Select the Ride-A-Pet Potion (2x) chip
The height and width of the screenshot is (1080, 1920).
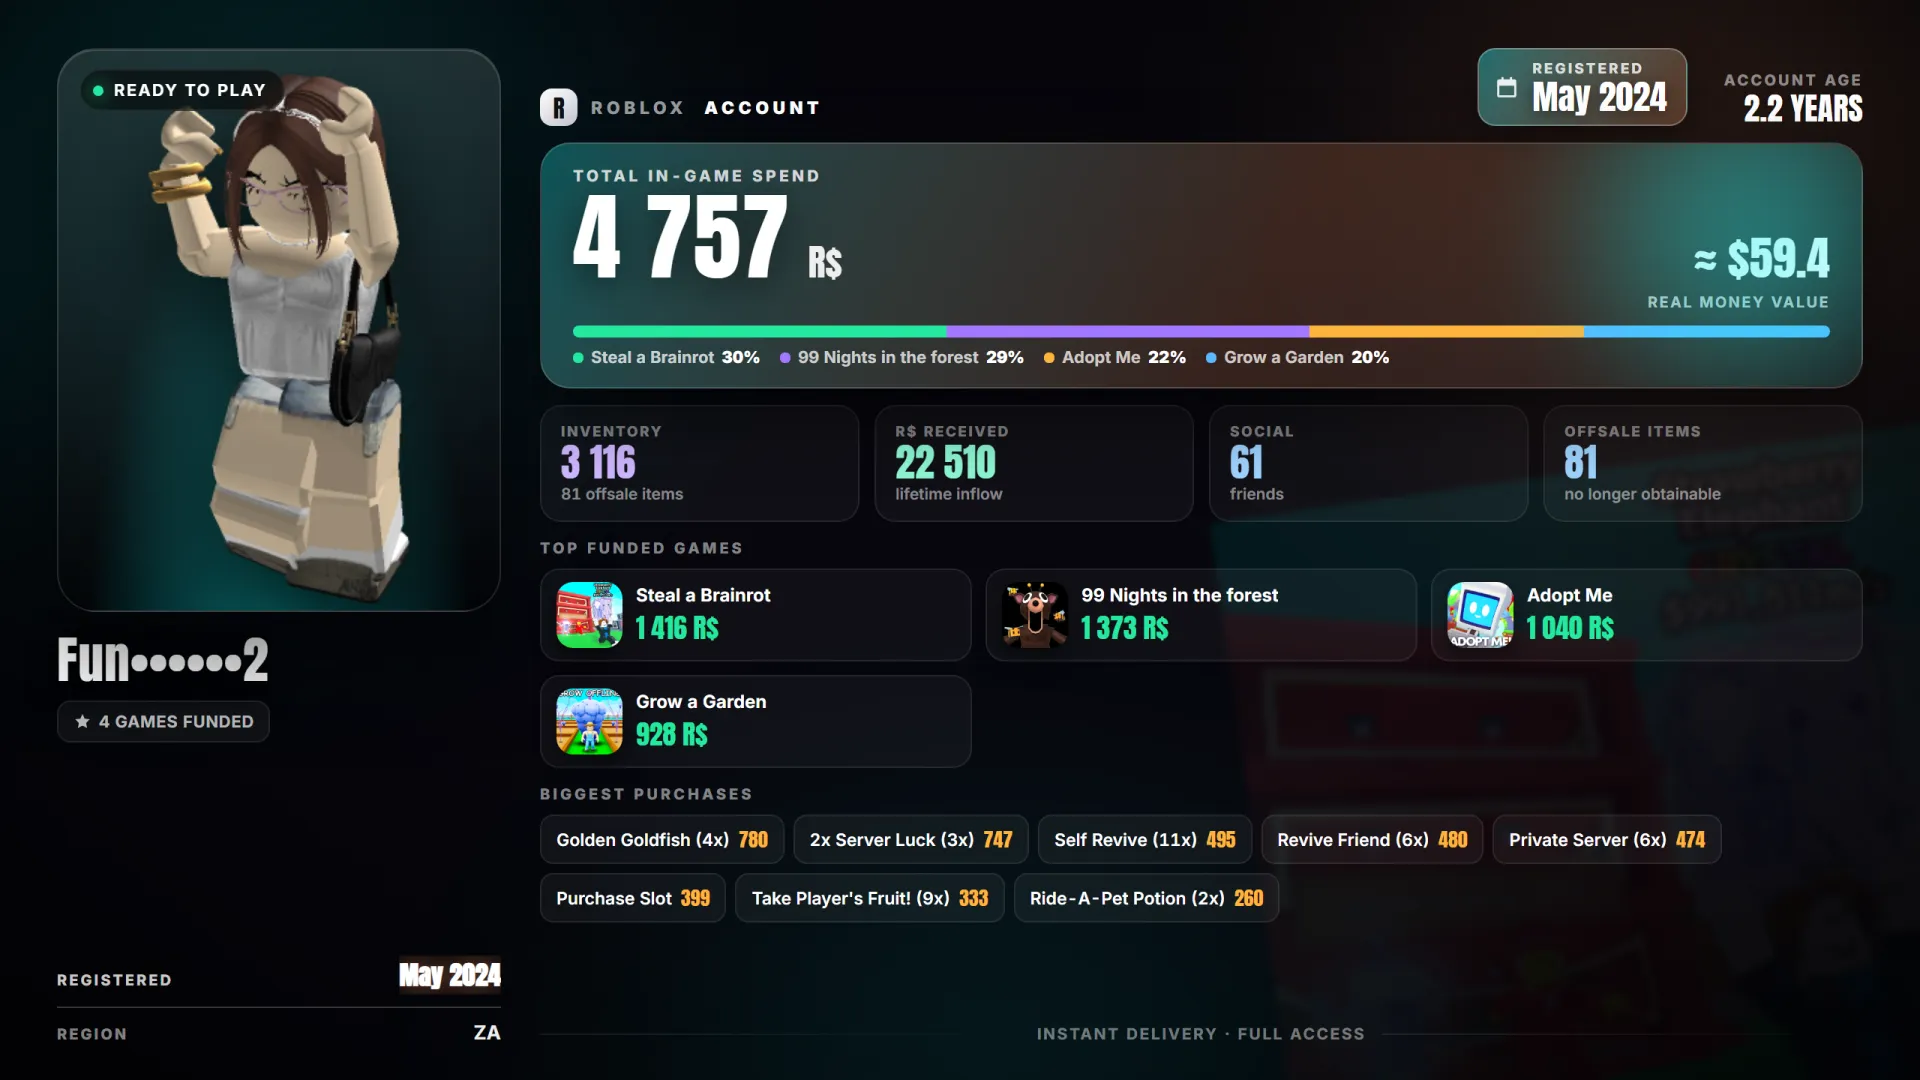(x=1146, y=898)
